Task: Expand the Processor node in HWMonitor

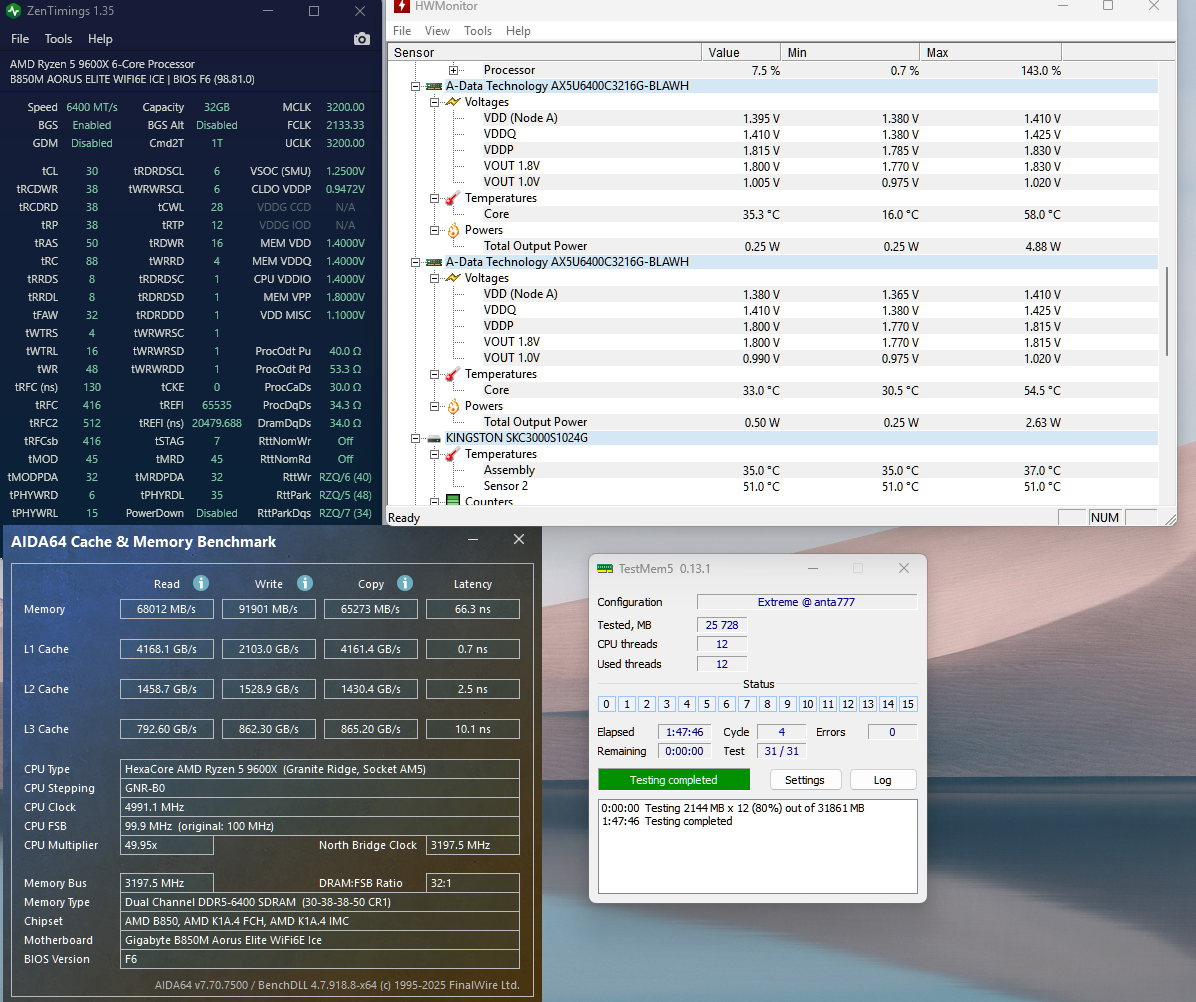Action: pos(453,70)
